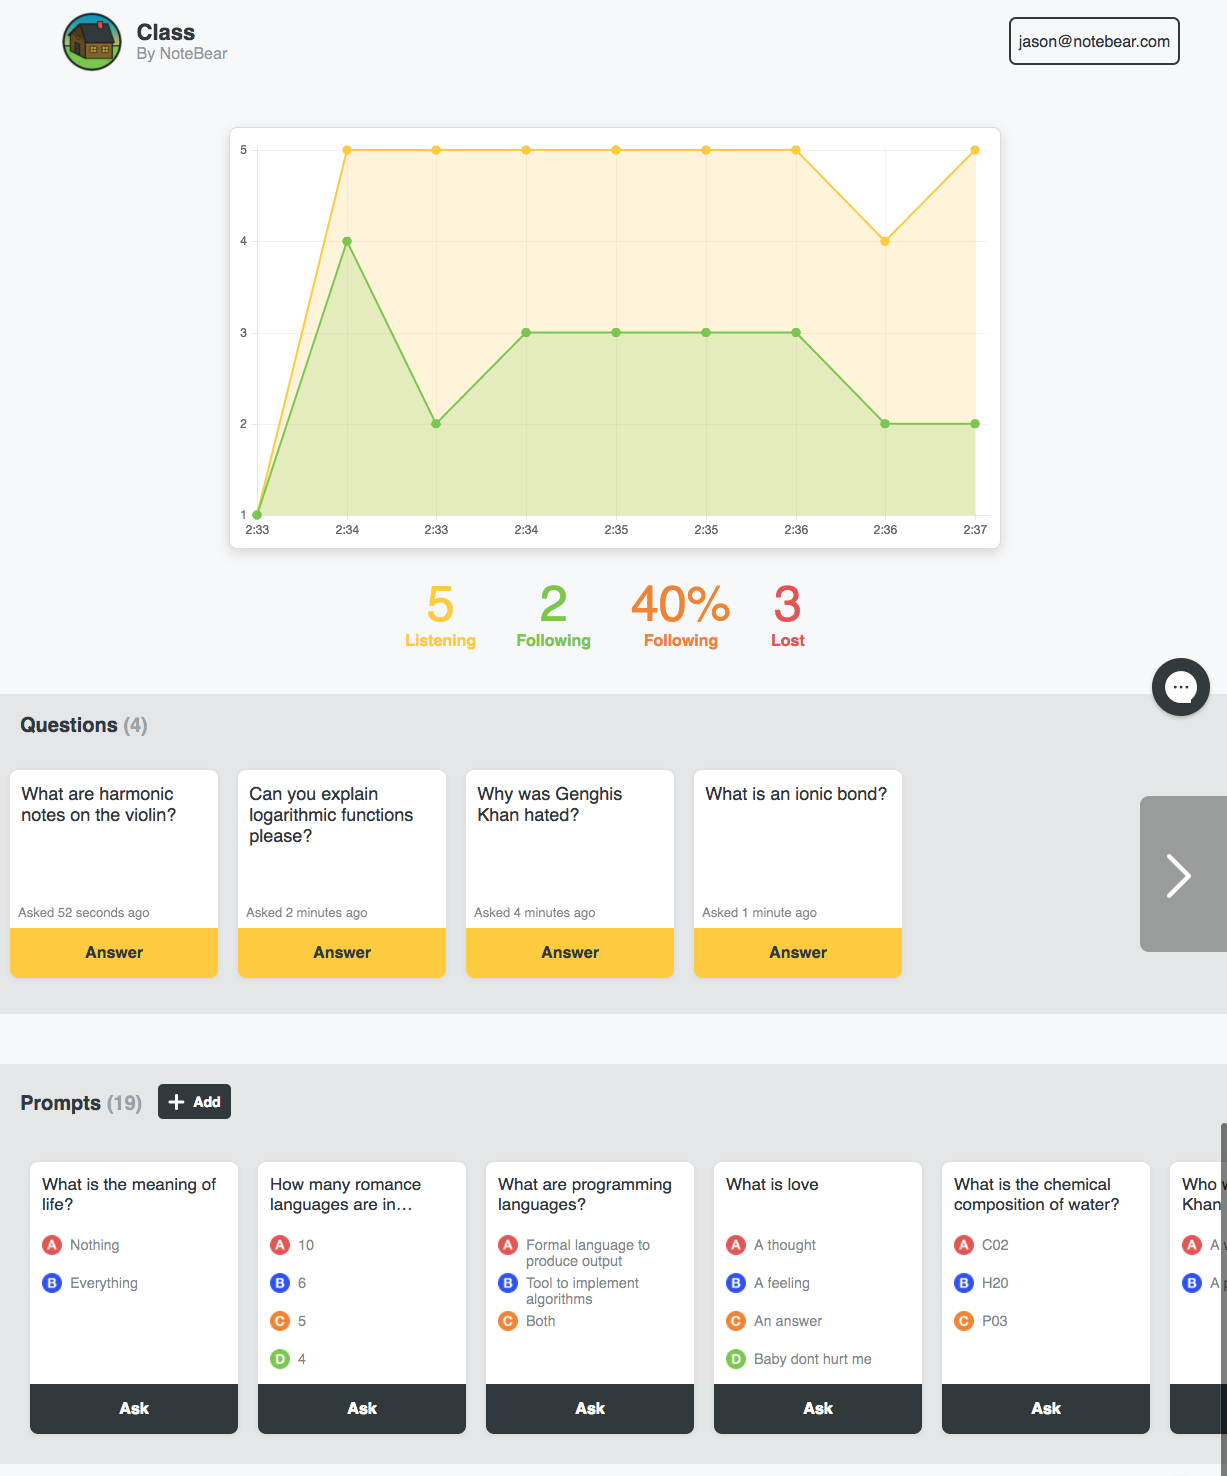Viewport: 1227px width, 1476px height.
Task: Click prompt title 'What is the meaning of life?'
Action: (x=129, y=1194)
